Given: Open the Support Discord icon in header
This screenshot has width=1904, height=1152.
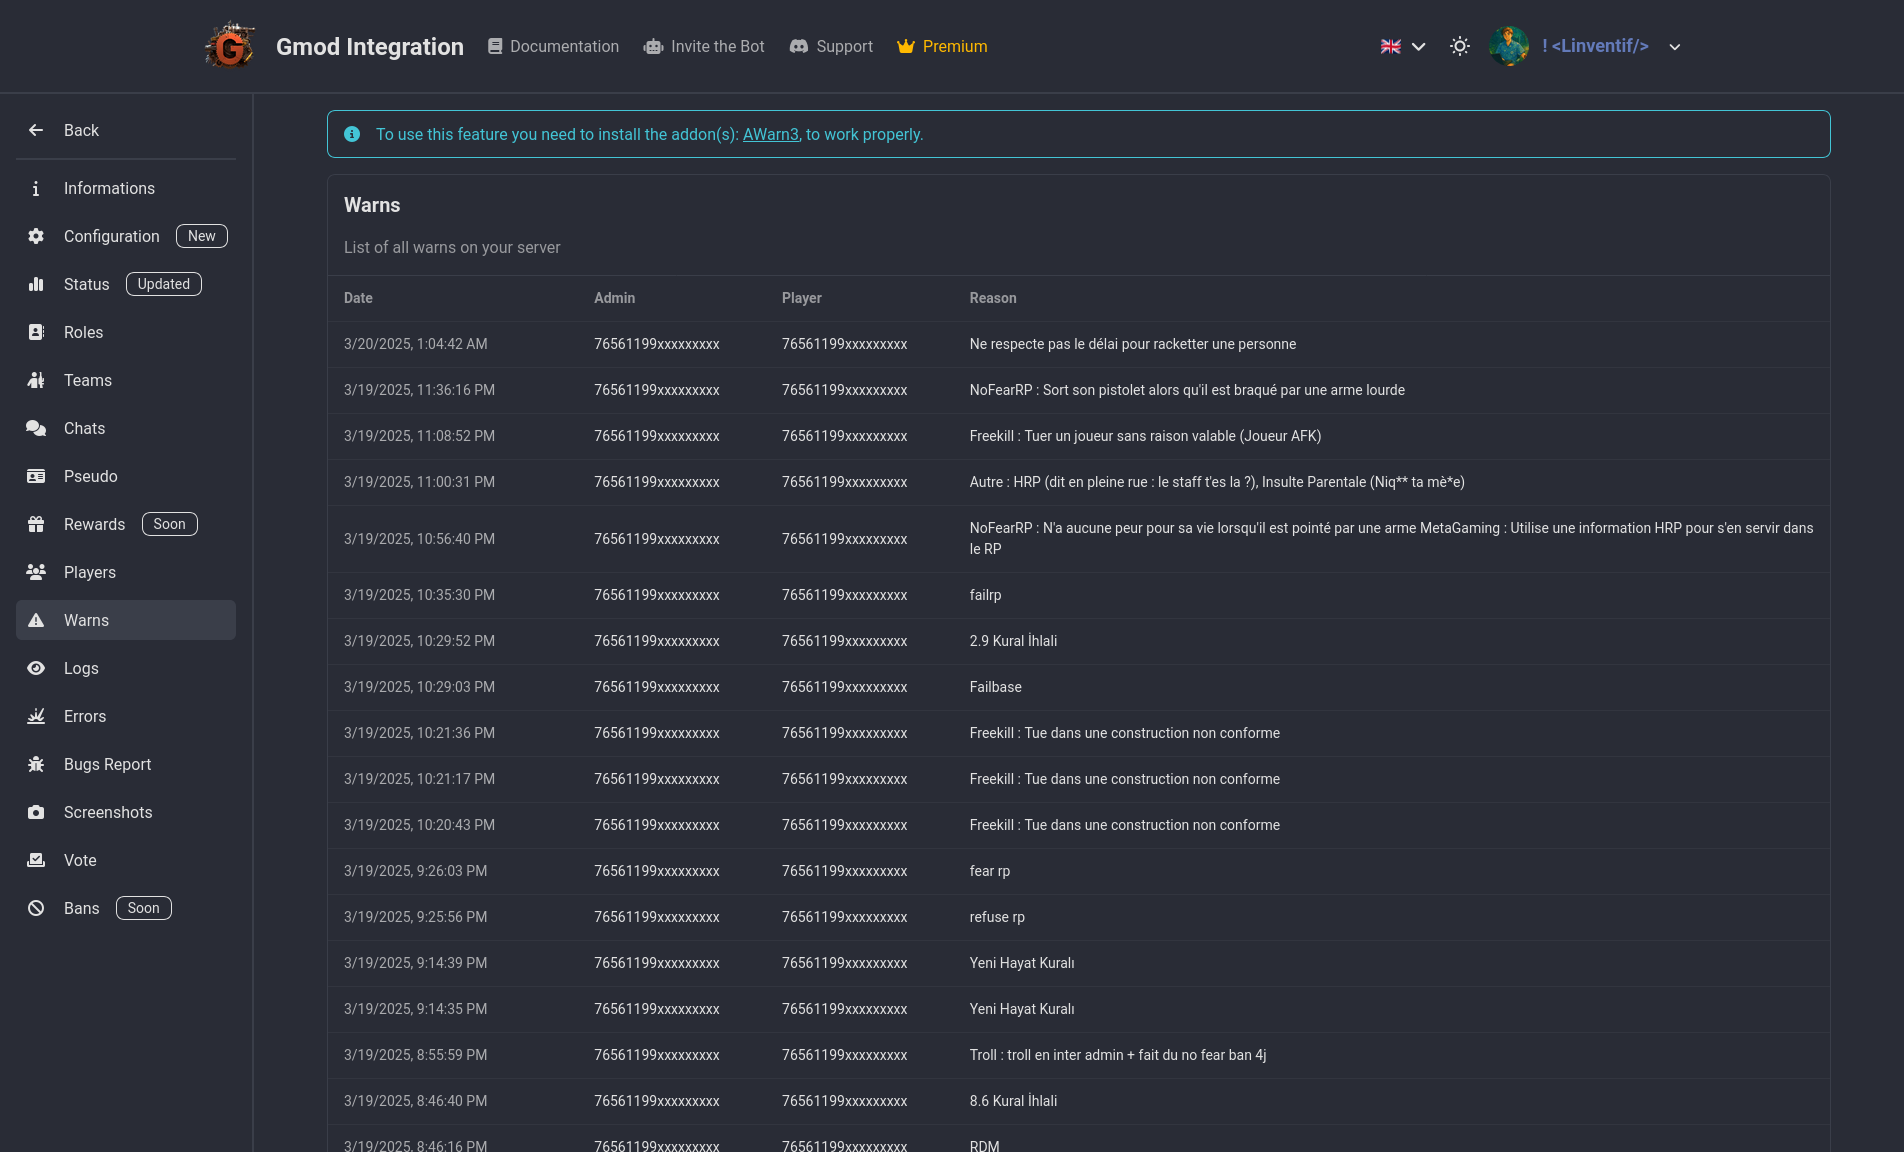Looking at the screenshot, I should coord(798,46).
